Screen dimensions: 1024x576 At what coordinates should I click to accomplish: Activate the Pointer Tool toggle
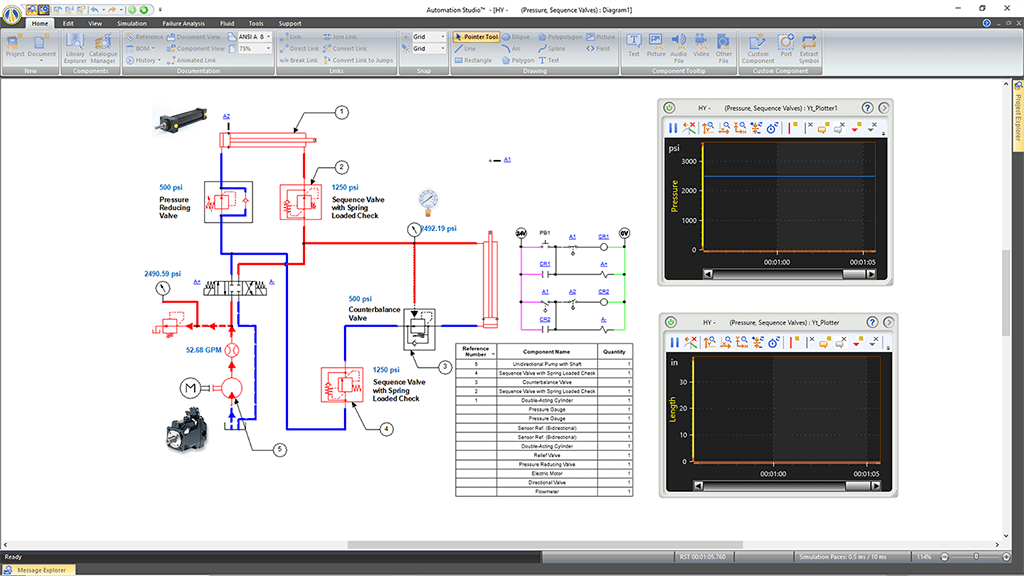click(x=476, y=37)
